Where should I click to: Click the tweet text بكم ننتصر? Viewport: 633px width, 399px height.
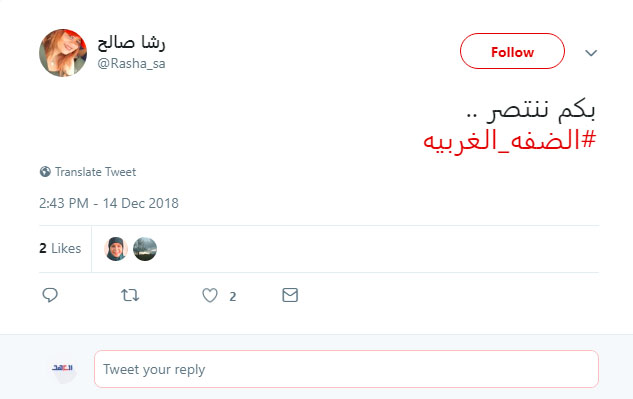pos(531,111)
